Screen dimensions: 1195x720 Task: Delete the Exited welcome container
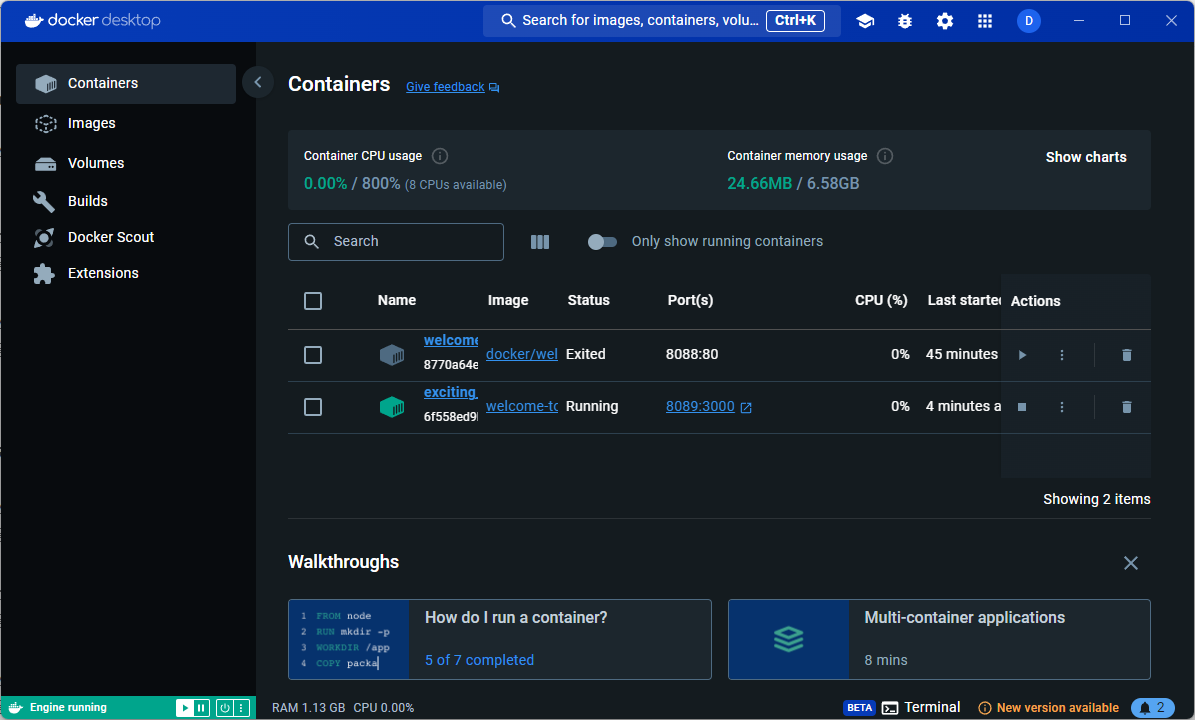coord(1126,355)
